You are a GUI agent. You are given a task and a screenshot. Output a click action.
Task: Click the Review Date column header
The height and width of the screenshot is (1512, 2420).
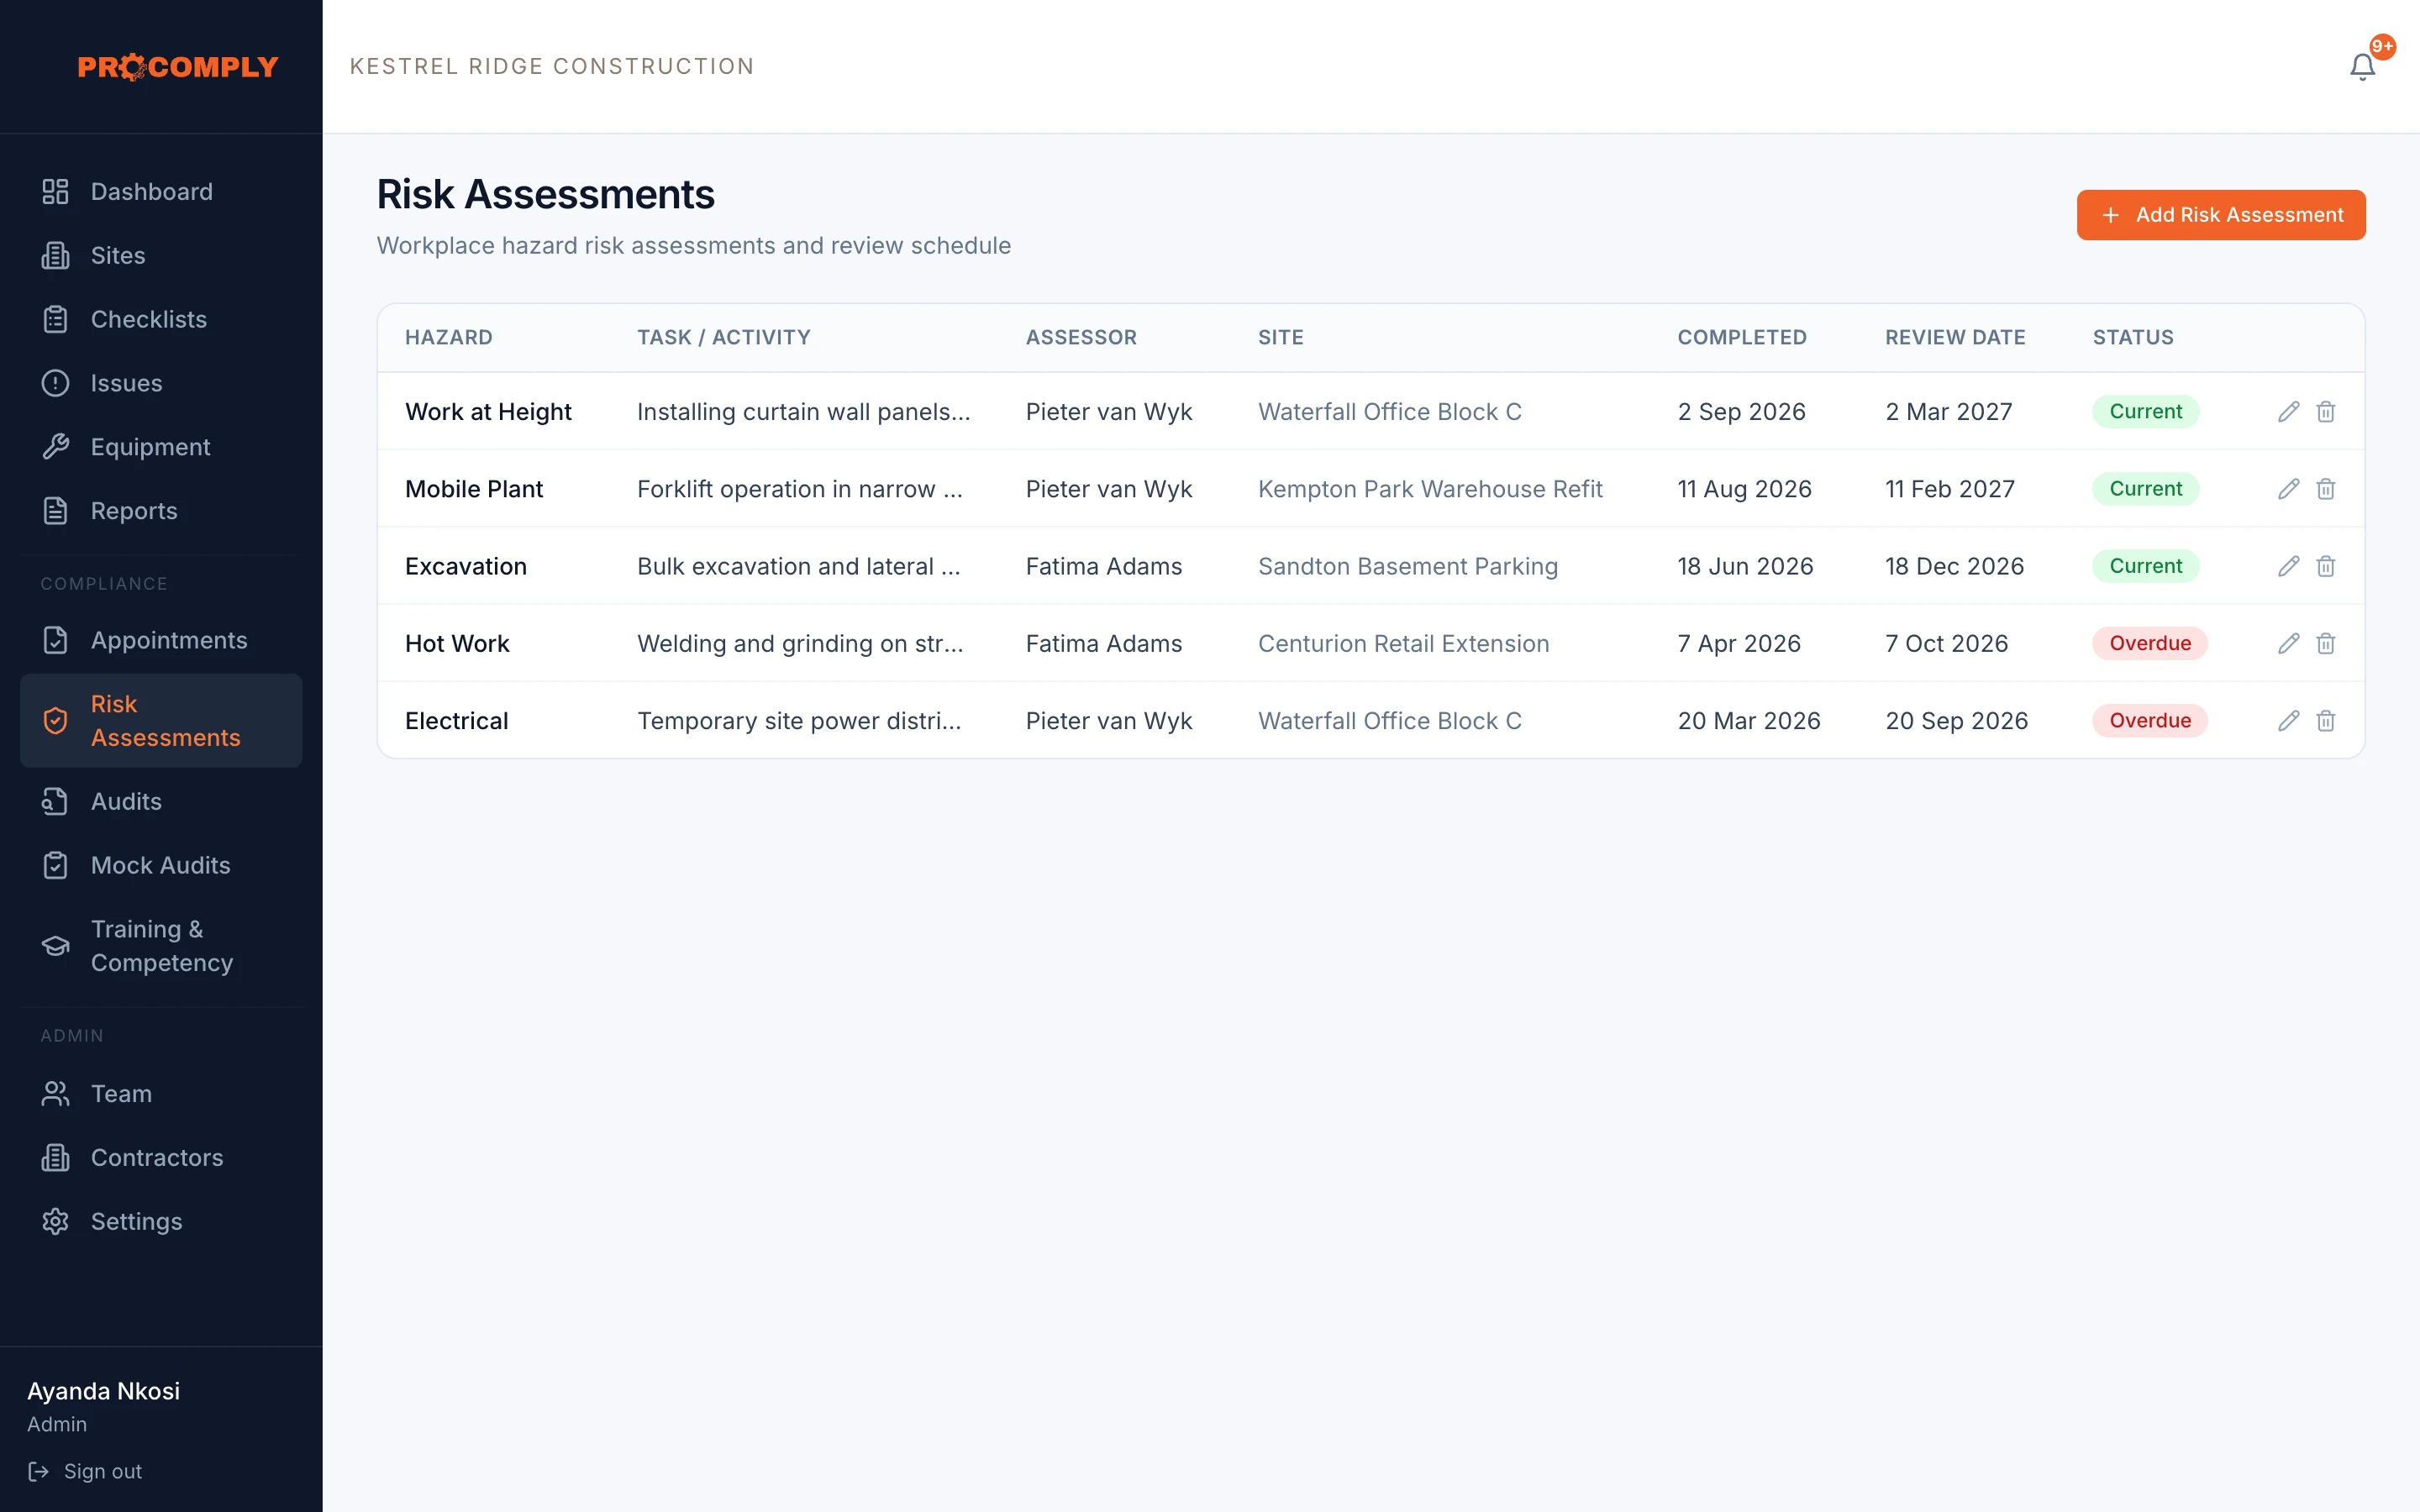coord(1955,337)
